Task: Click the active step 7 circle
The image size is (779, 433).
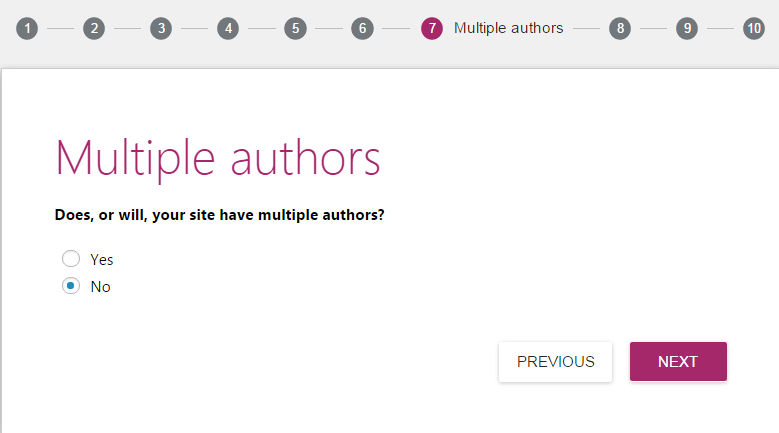Action: coord(432,28)
